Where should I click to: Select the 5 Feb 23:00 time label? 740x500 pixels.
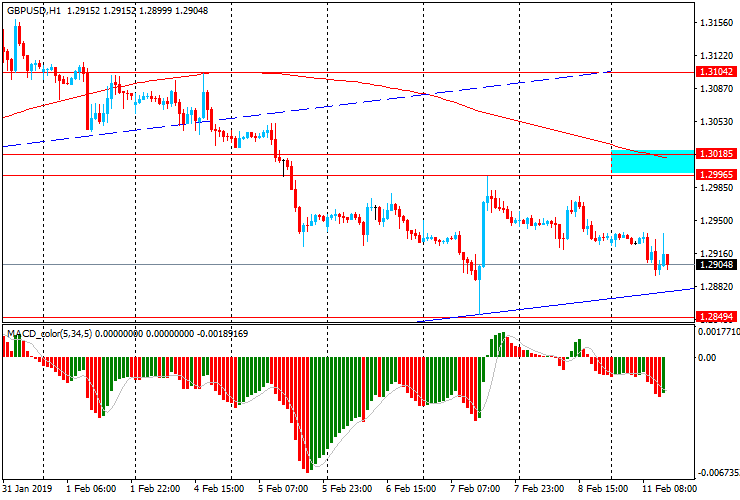[x=347, y=489]
